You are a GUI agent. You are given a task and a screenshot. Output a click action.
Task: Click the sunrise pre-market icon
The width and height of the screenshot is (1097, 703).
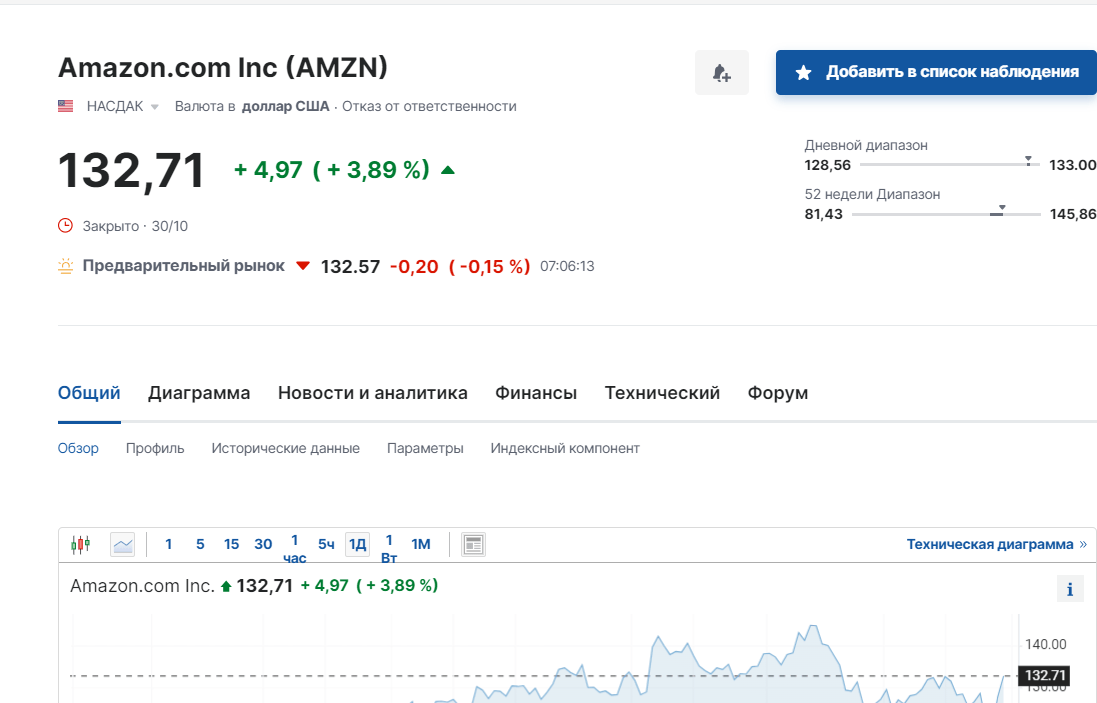pyautogui.click(x=66, y=266)
